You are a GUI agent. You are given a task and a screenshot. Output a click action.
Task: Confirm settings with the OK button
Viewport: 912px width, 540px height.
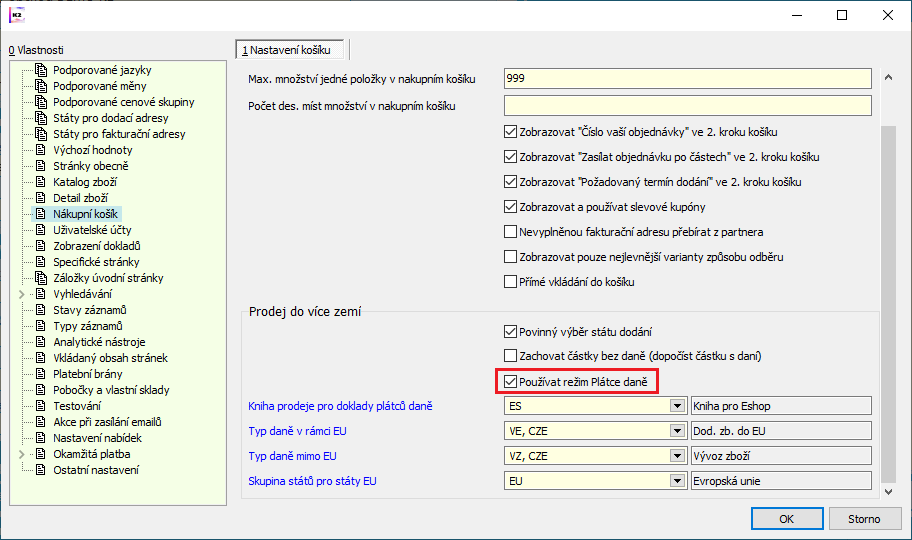click(787, 519)
